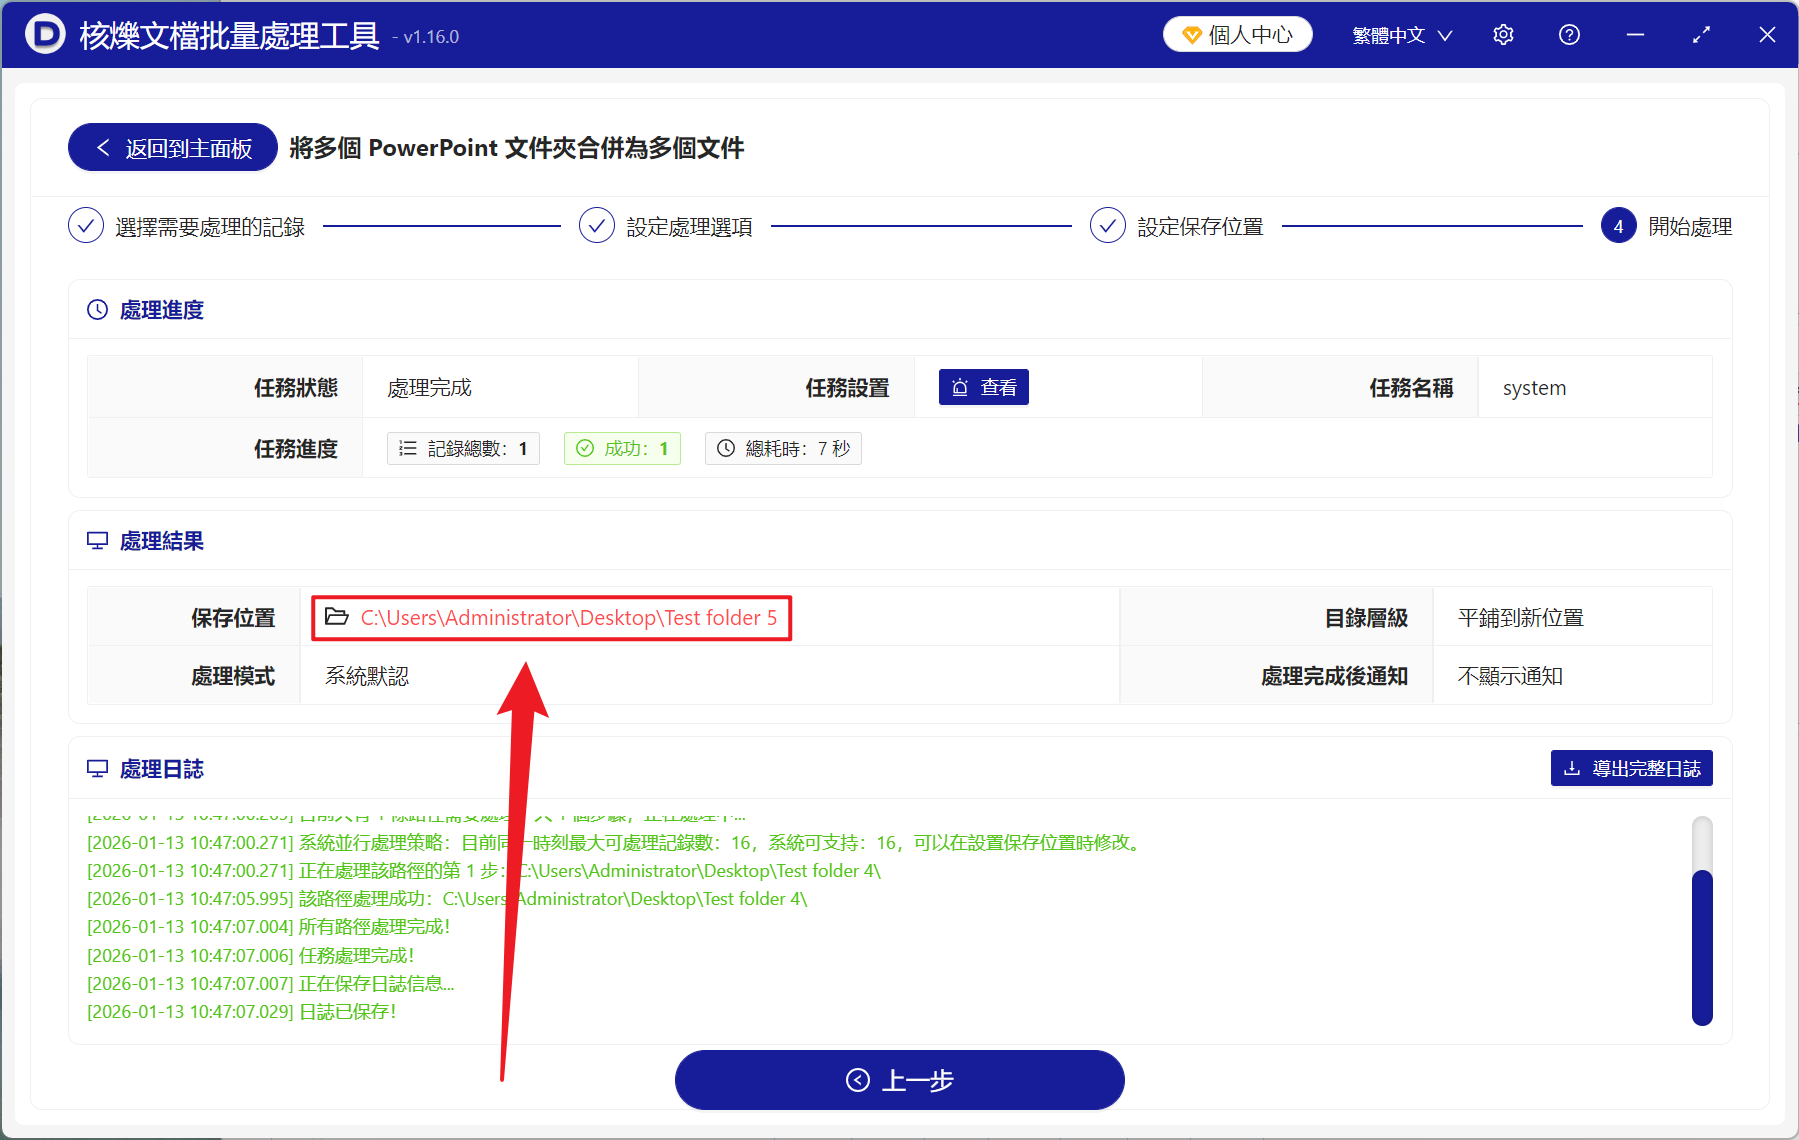1799x1140 pixels.
Task: Open the Help question mark icon
Action: (x=1568, y=34)
